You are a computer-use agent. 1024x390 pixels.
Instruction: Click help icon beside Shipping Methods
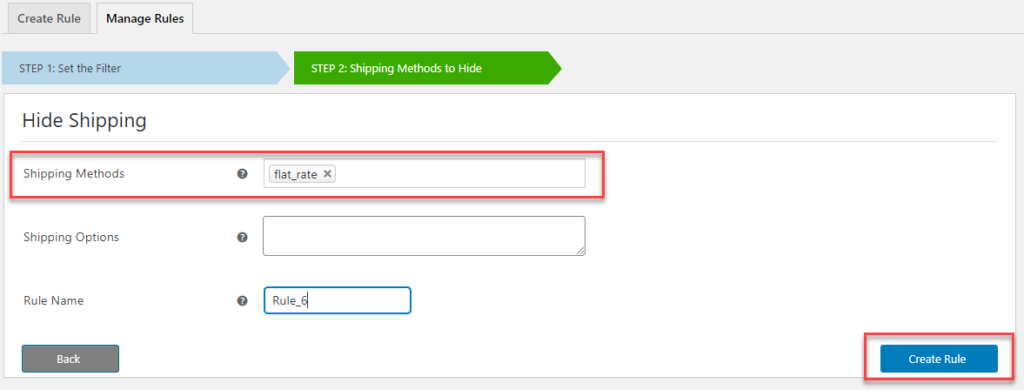click(x=242, y=174)
